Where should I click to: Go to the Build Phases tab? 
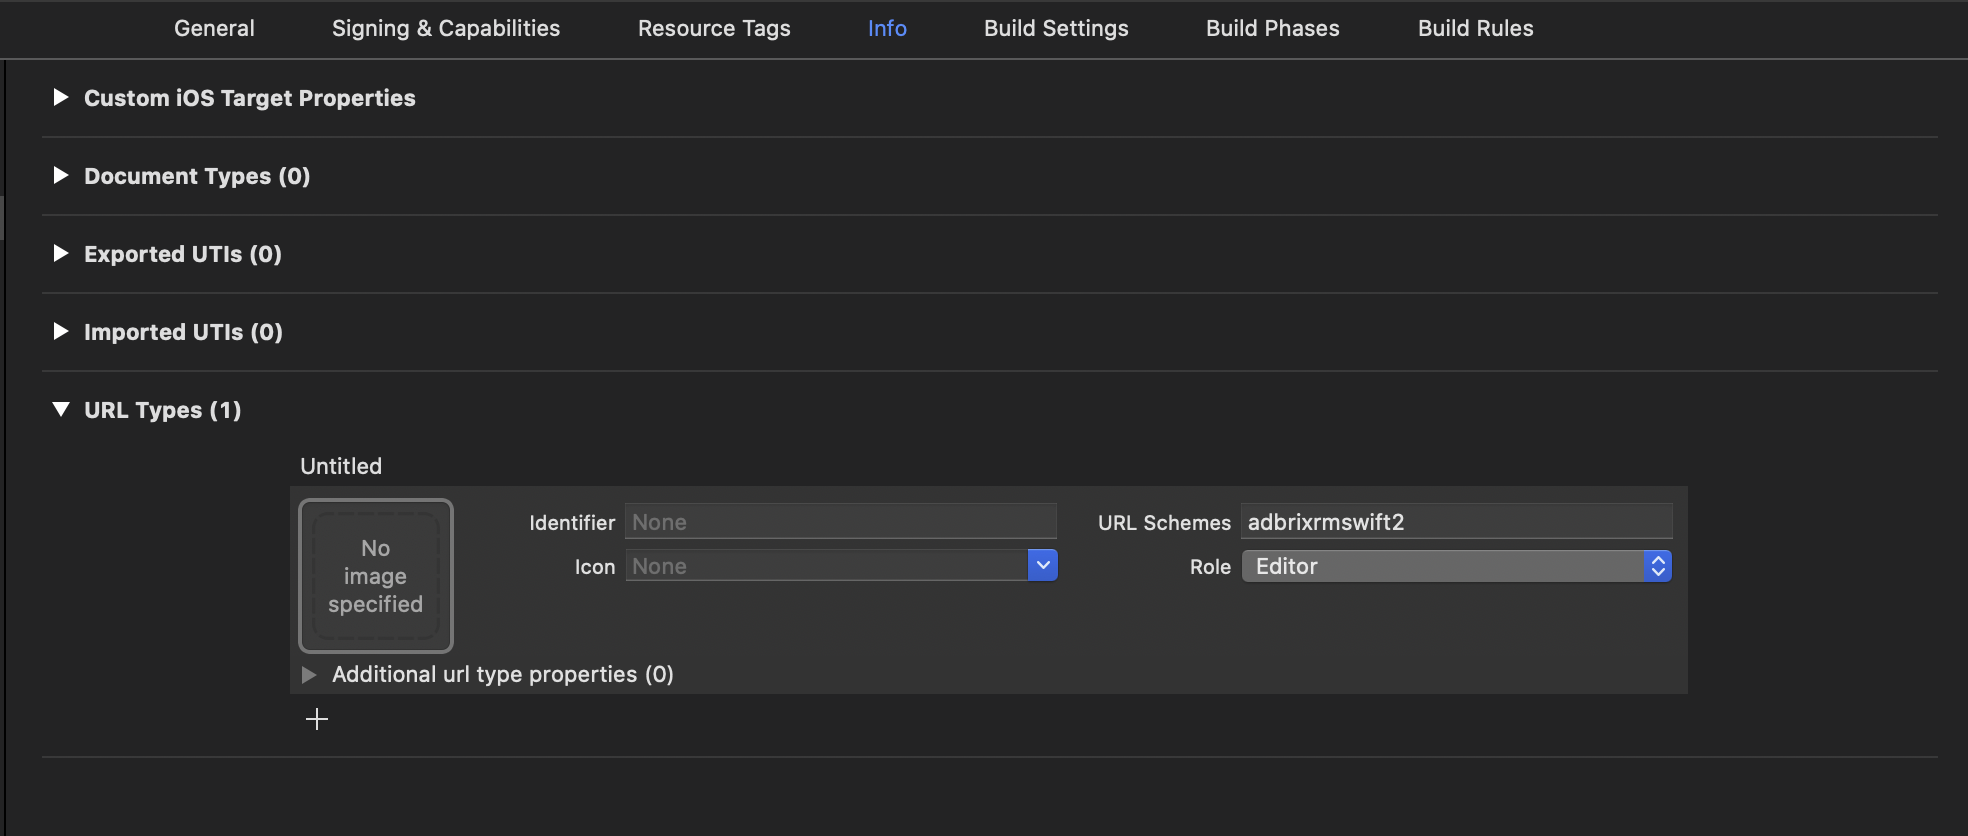[1272, 29]
